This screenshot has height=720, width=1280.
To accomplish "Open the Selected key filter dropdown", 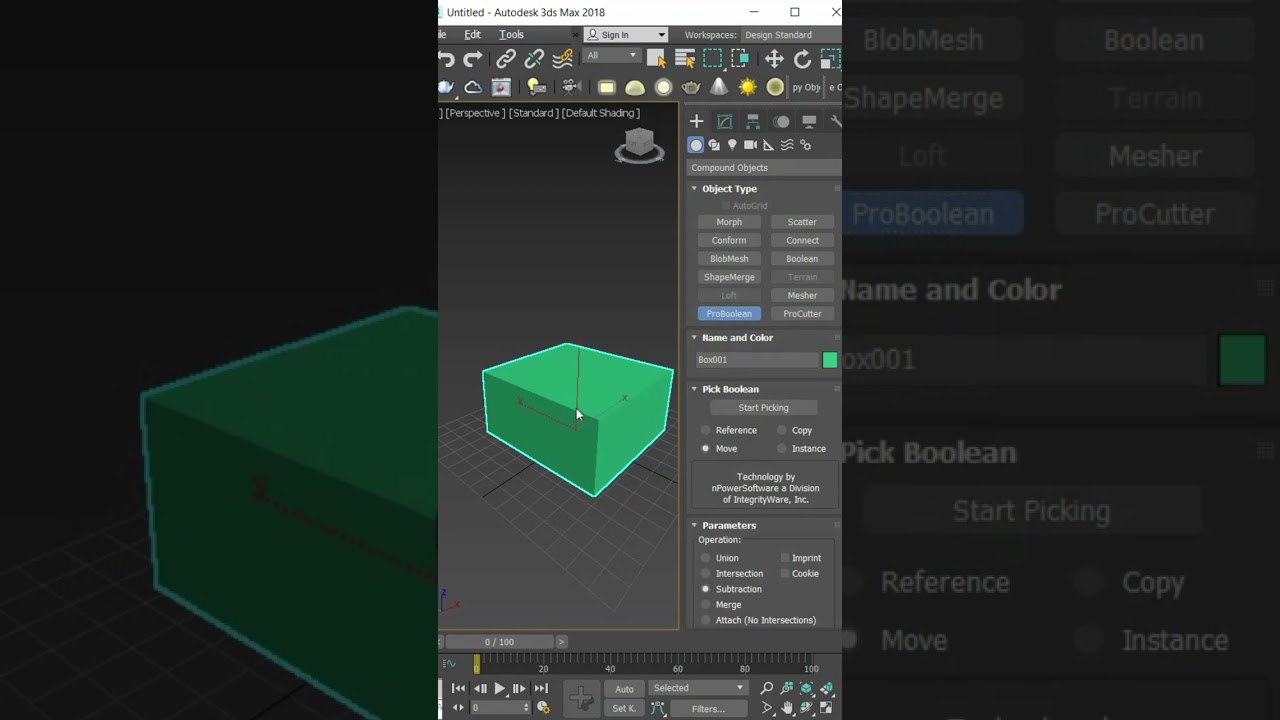I will coord(697,688).
